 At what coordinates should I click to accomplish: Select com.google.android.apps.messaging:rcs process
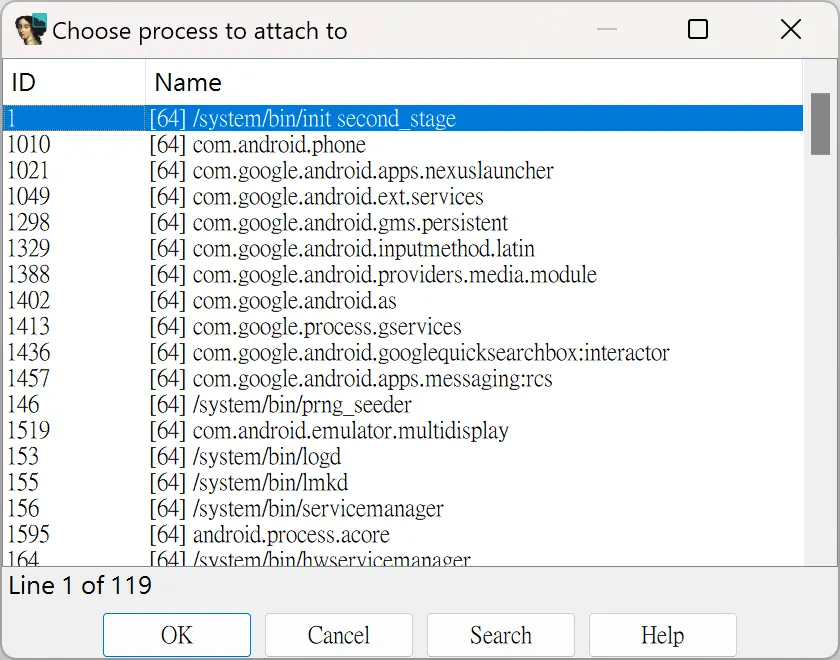click(x=403, y=378)
